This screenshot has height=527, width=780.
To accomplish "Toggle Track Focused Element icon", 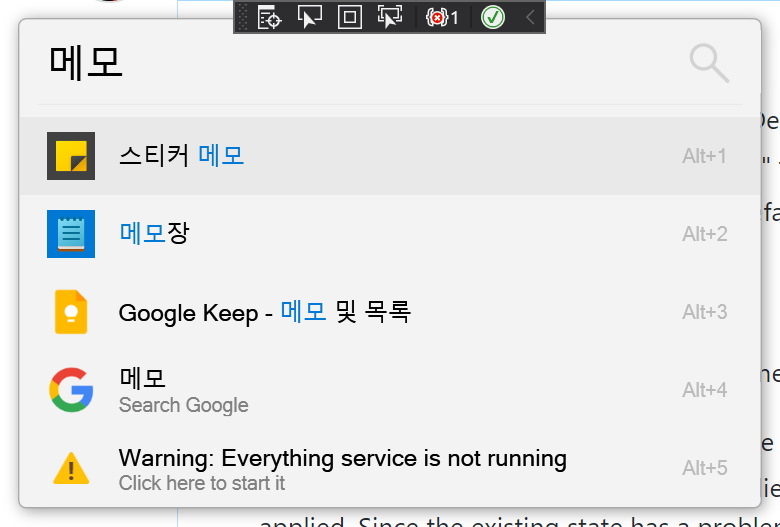I will [x=390, y=17].
